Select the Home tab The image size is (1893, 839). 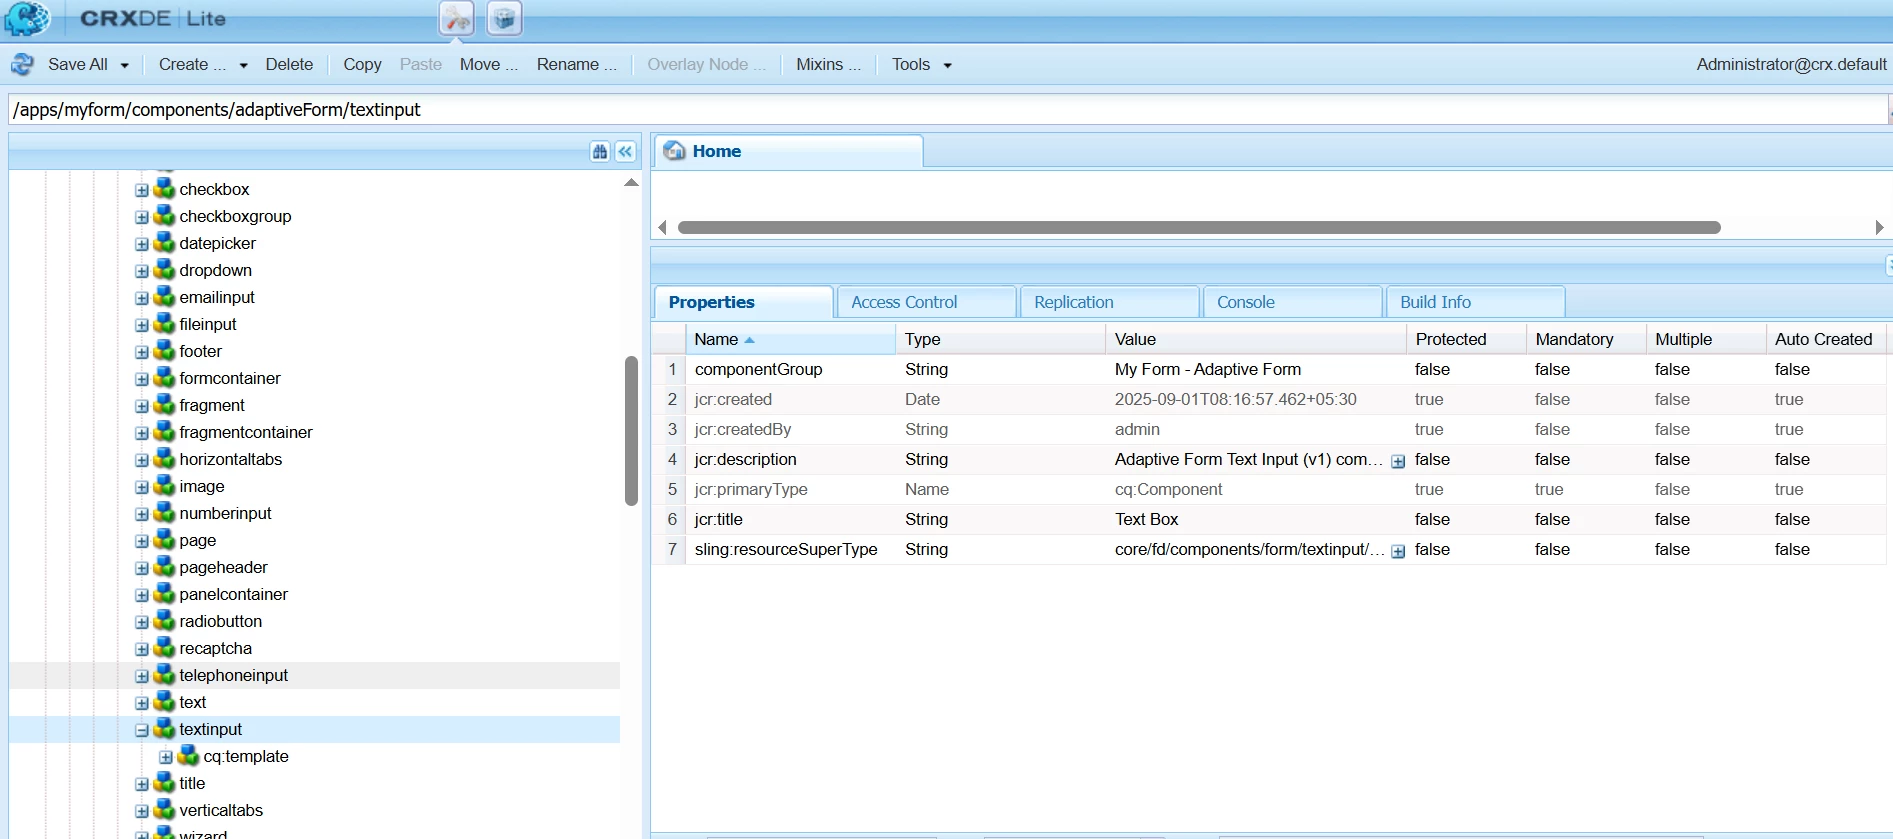(789, 151)
